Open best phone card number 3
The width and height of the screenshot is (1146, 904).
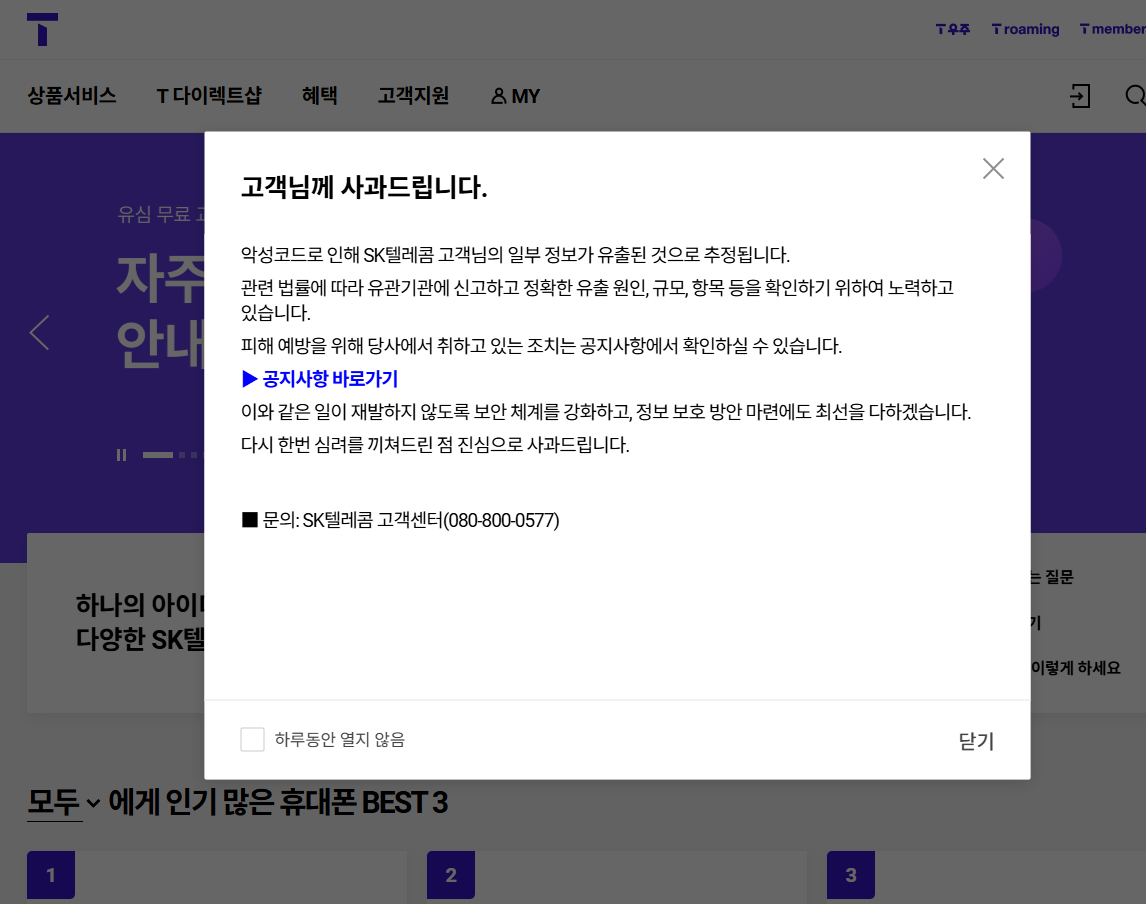click(x=987, y=877)
